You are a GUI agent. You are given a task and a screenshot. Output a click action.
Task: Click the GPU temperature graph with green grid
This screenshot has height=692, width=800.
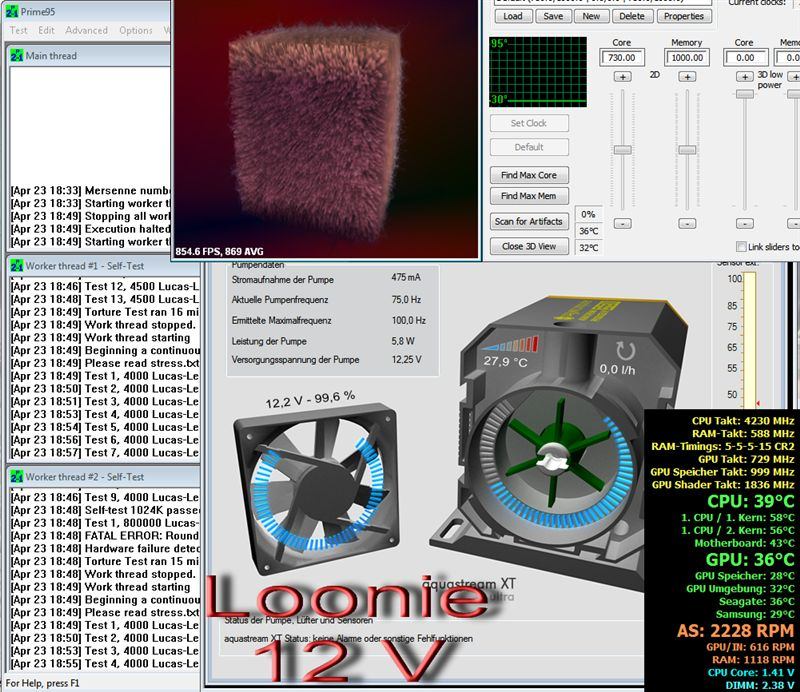pos(538,71)
